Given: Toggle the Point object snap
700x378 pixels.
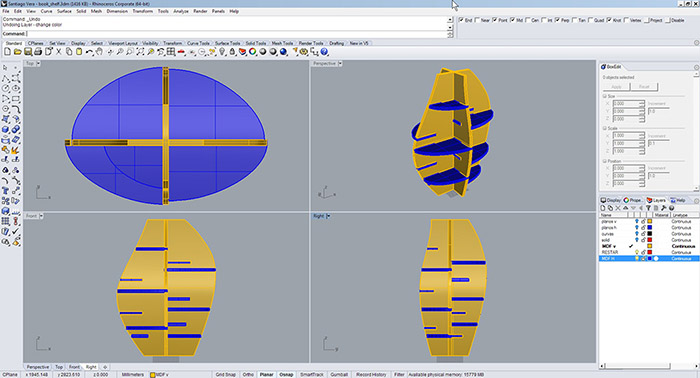Looking at the screenshot, I should point(495,20).
